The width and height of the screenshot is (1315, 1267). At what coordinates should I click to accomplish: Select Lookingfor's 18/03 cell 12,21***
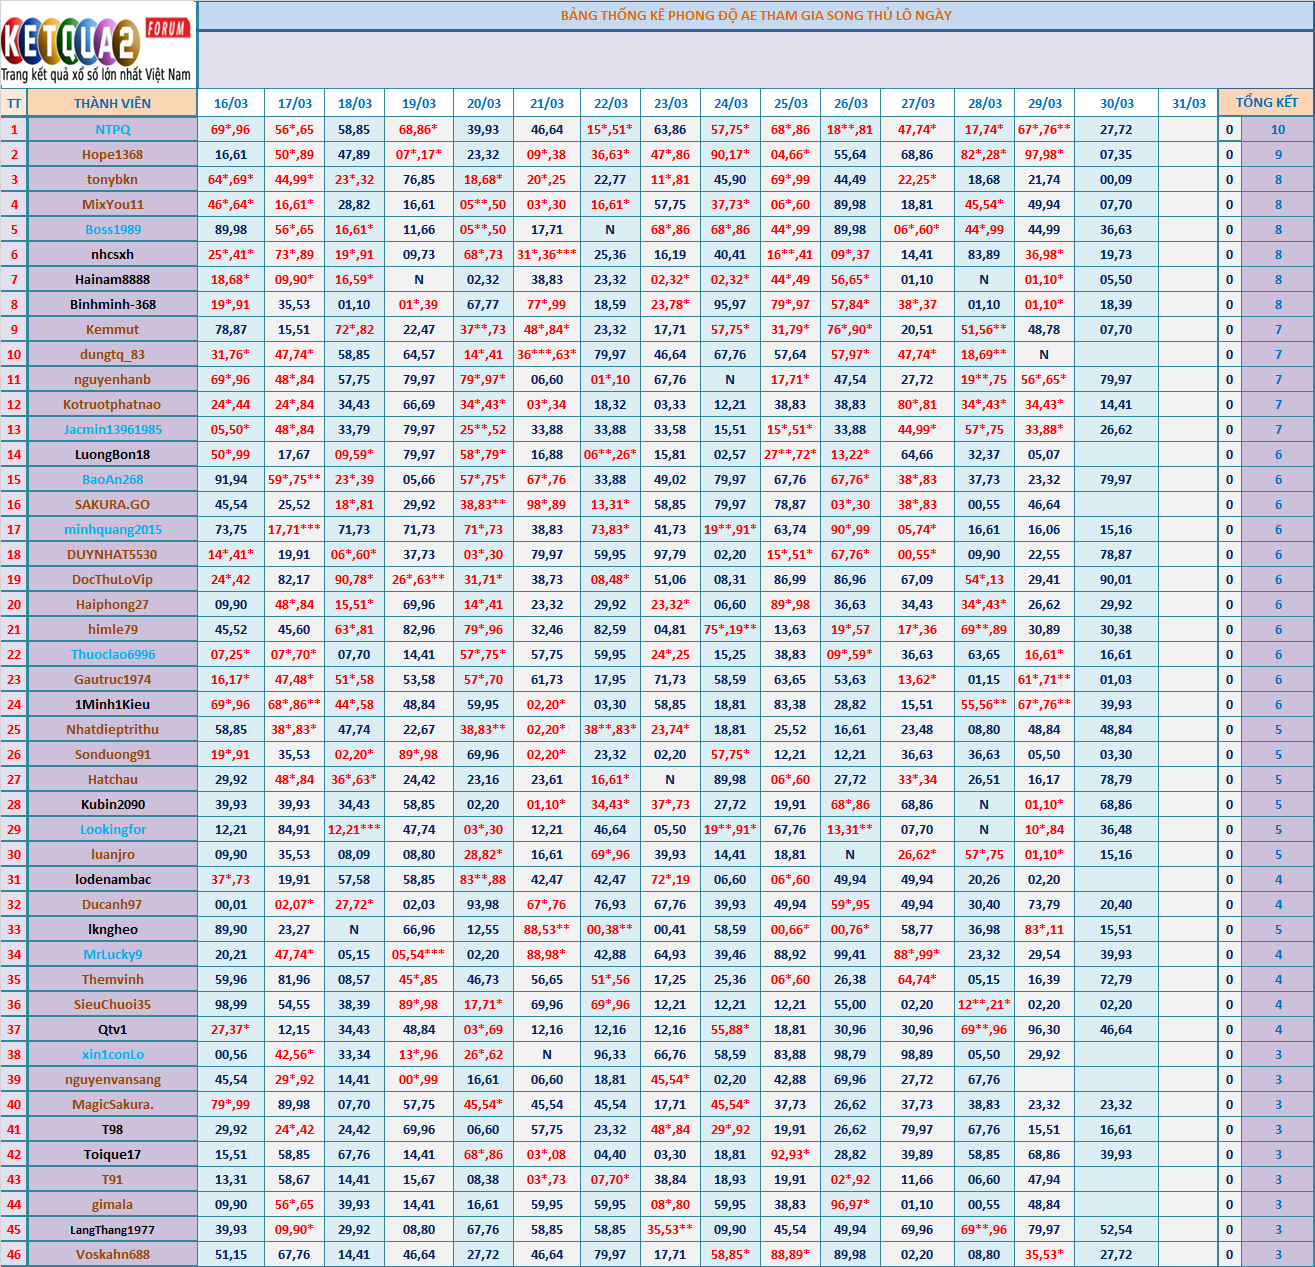[354, 829]
